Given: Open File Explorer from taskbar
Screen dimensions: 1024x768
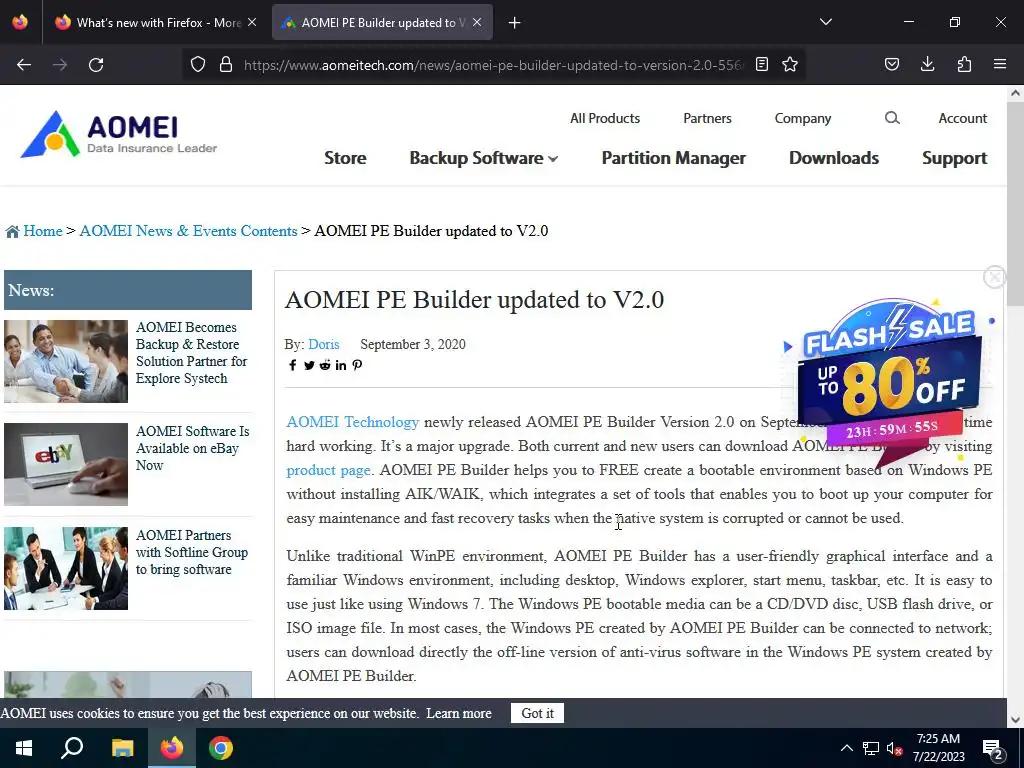Looking at the screenshot, I should click(122, 748).
